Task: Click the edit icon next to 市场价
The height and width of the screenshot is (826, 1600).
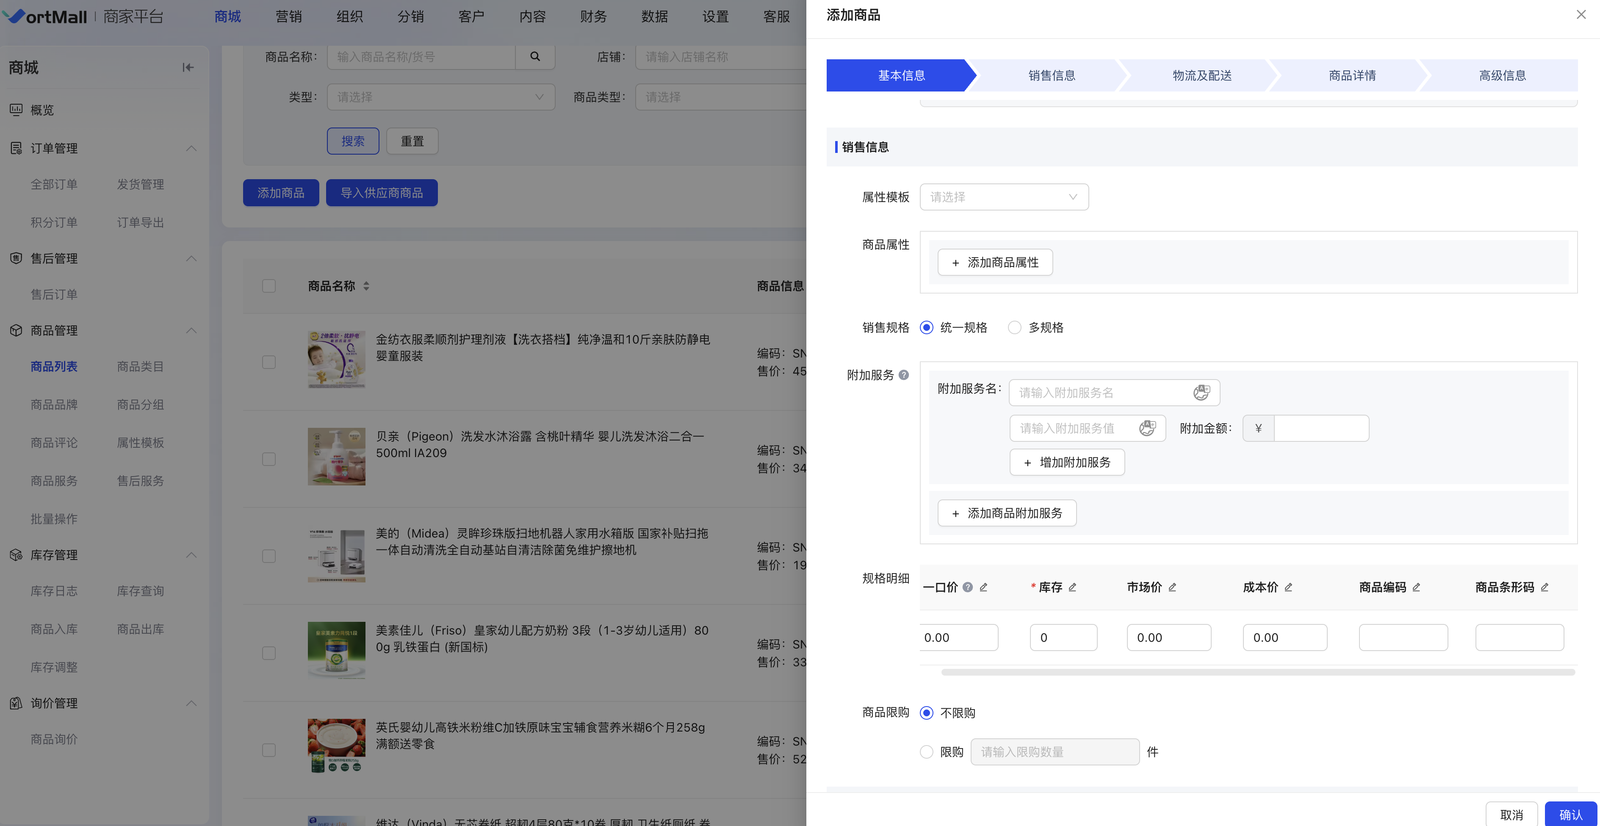Action: pos(1173,588)
